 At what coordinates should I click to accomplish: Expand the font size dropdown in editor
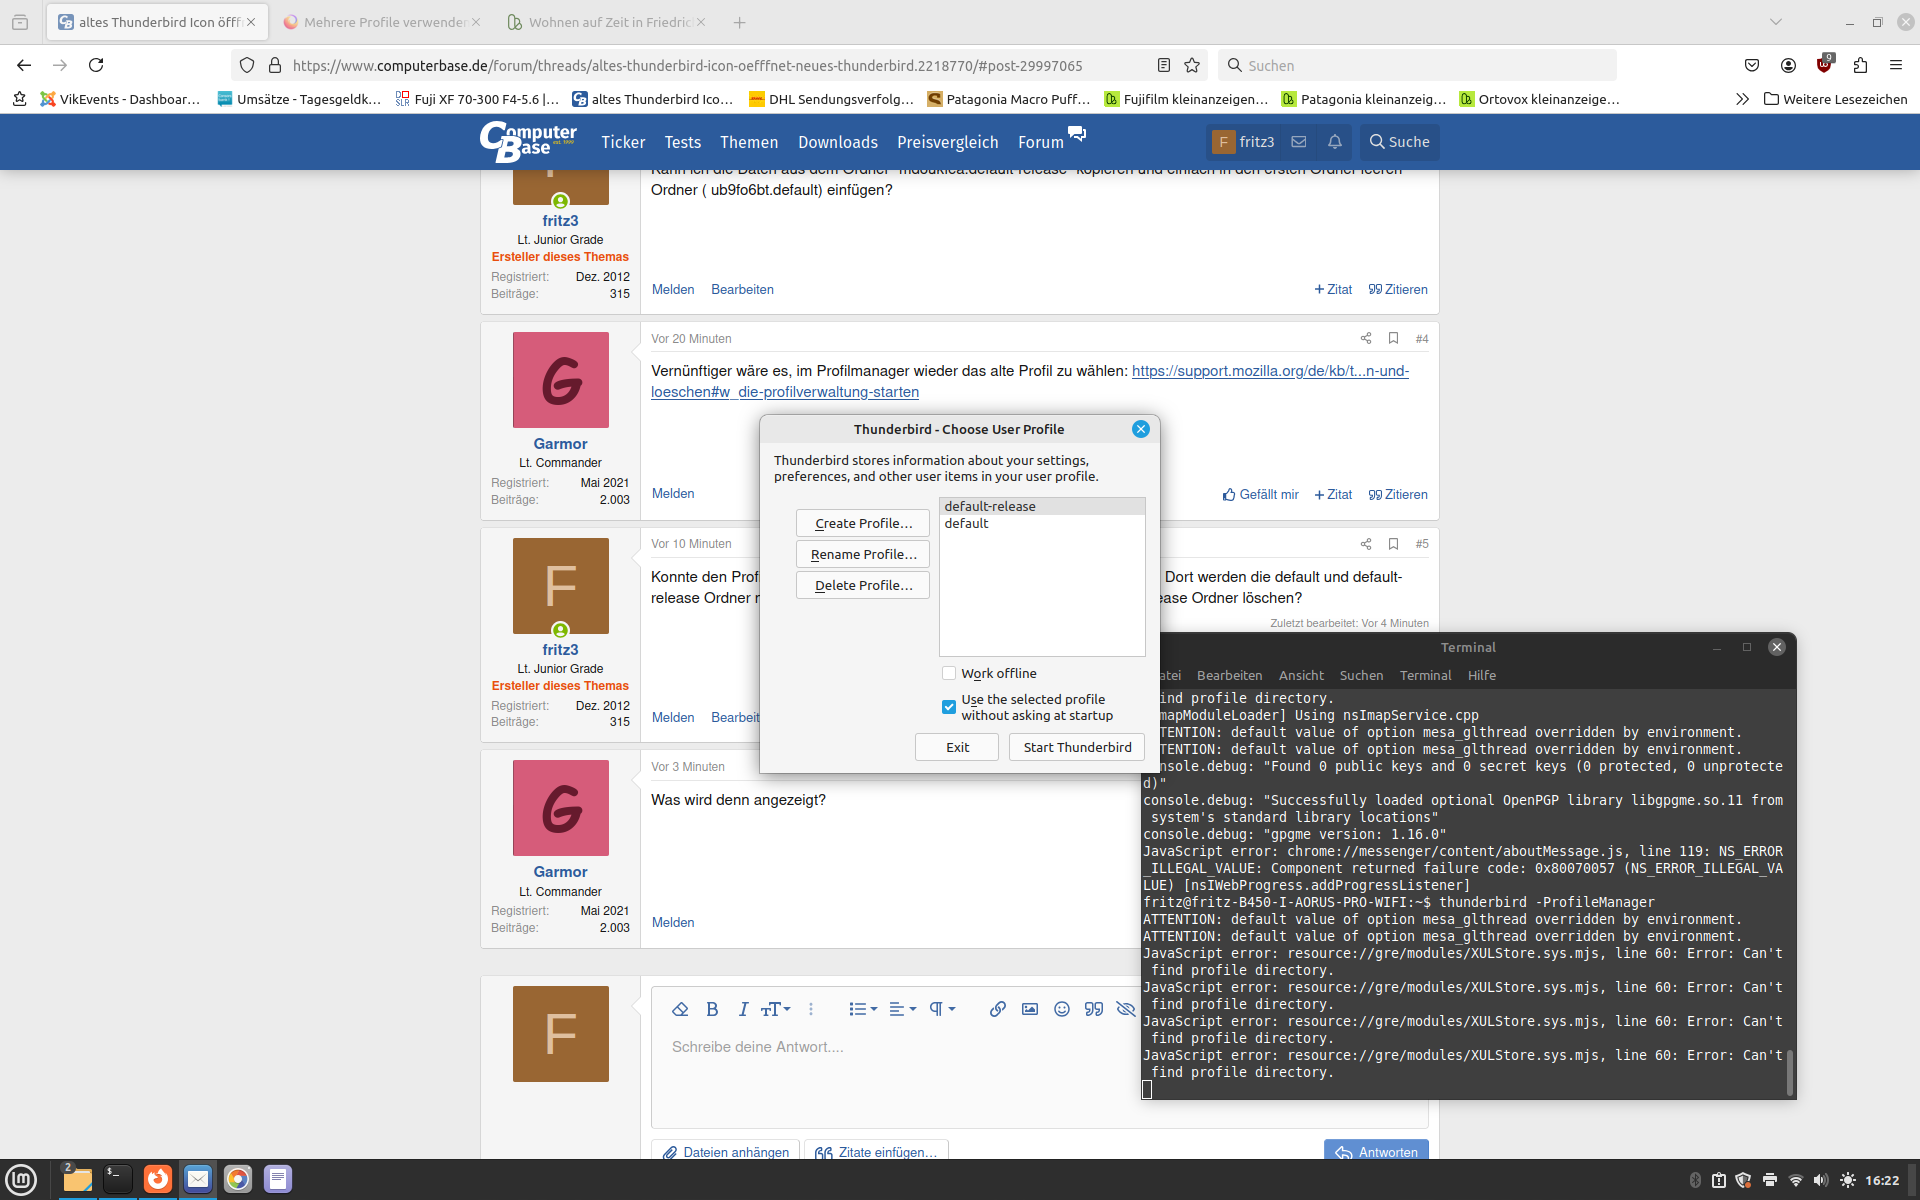[x=775, y=1009]
